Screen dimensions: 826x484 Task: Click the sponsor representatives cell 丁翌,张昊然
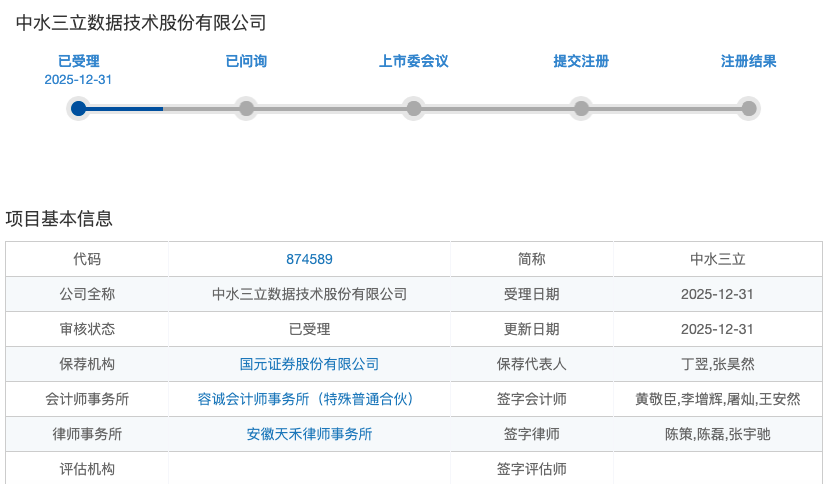pyautogui.click(x=717, y=364)
